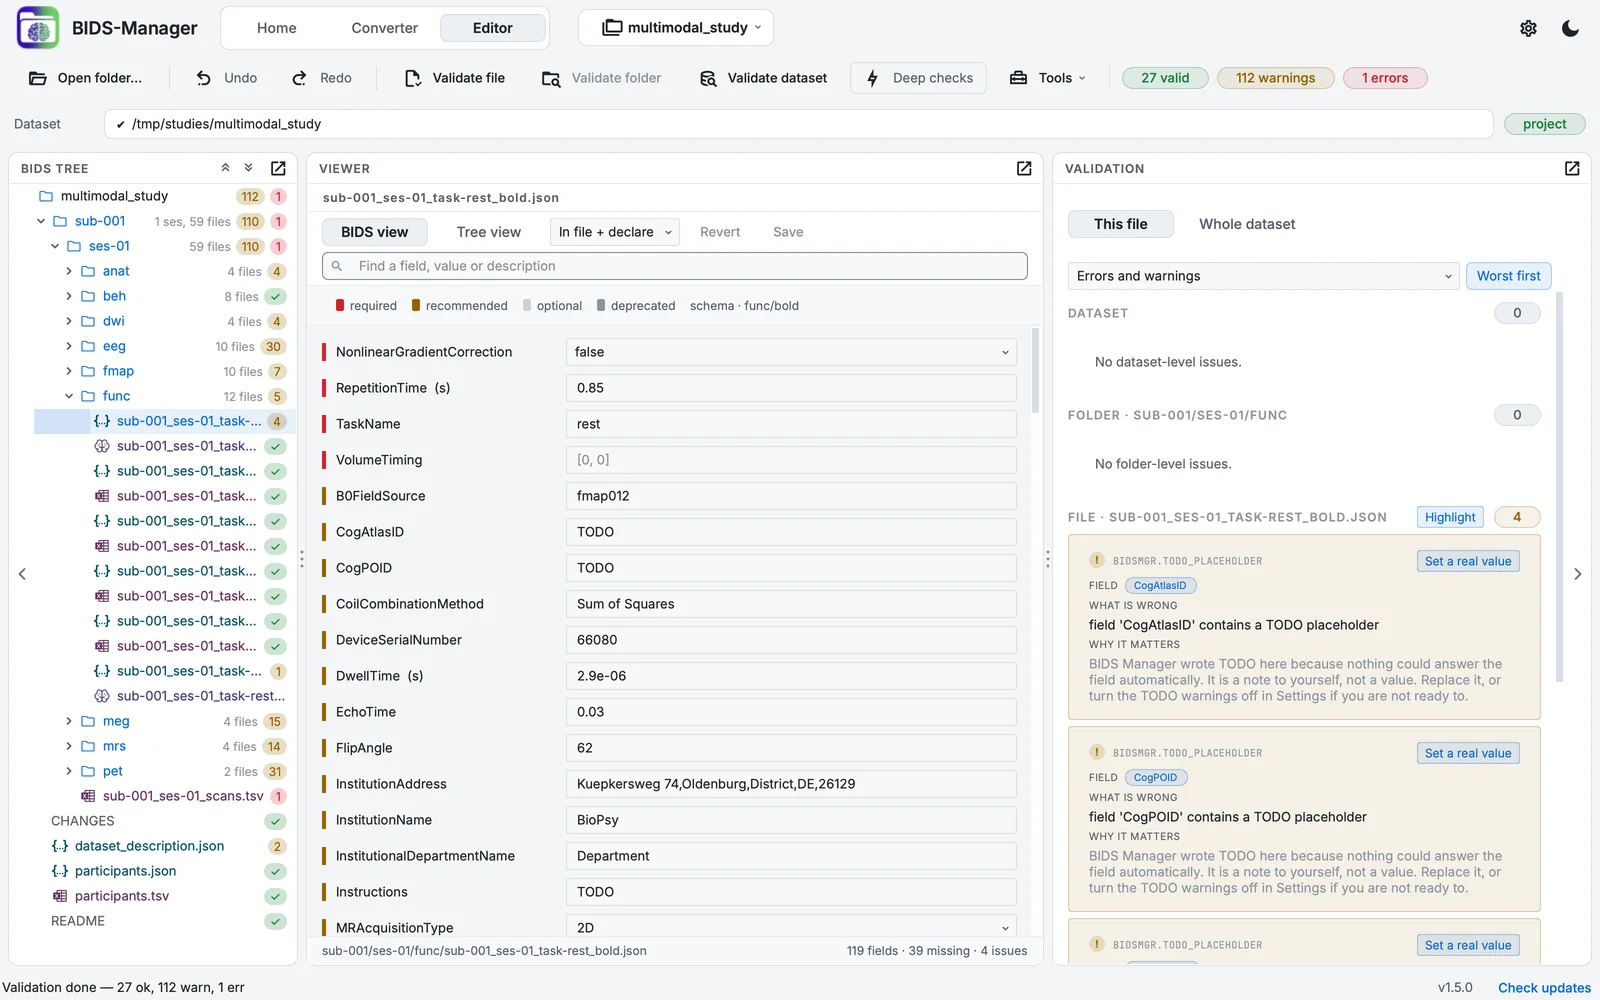Switch to the Converter tab
This screenshot has height=1000, width=1600.
click(385, 28)
